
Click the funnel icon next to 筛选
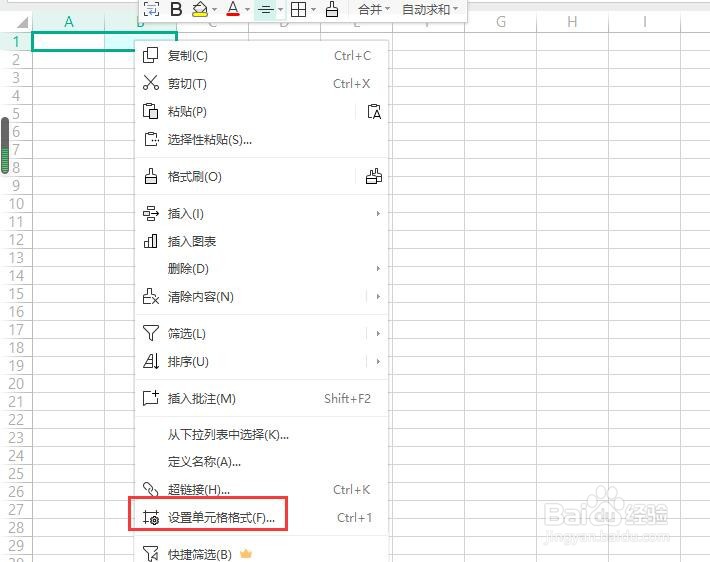click(x=151, y=333)
